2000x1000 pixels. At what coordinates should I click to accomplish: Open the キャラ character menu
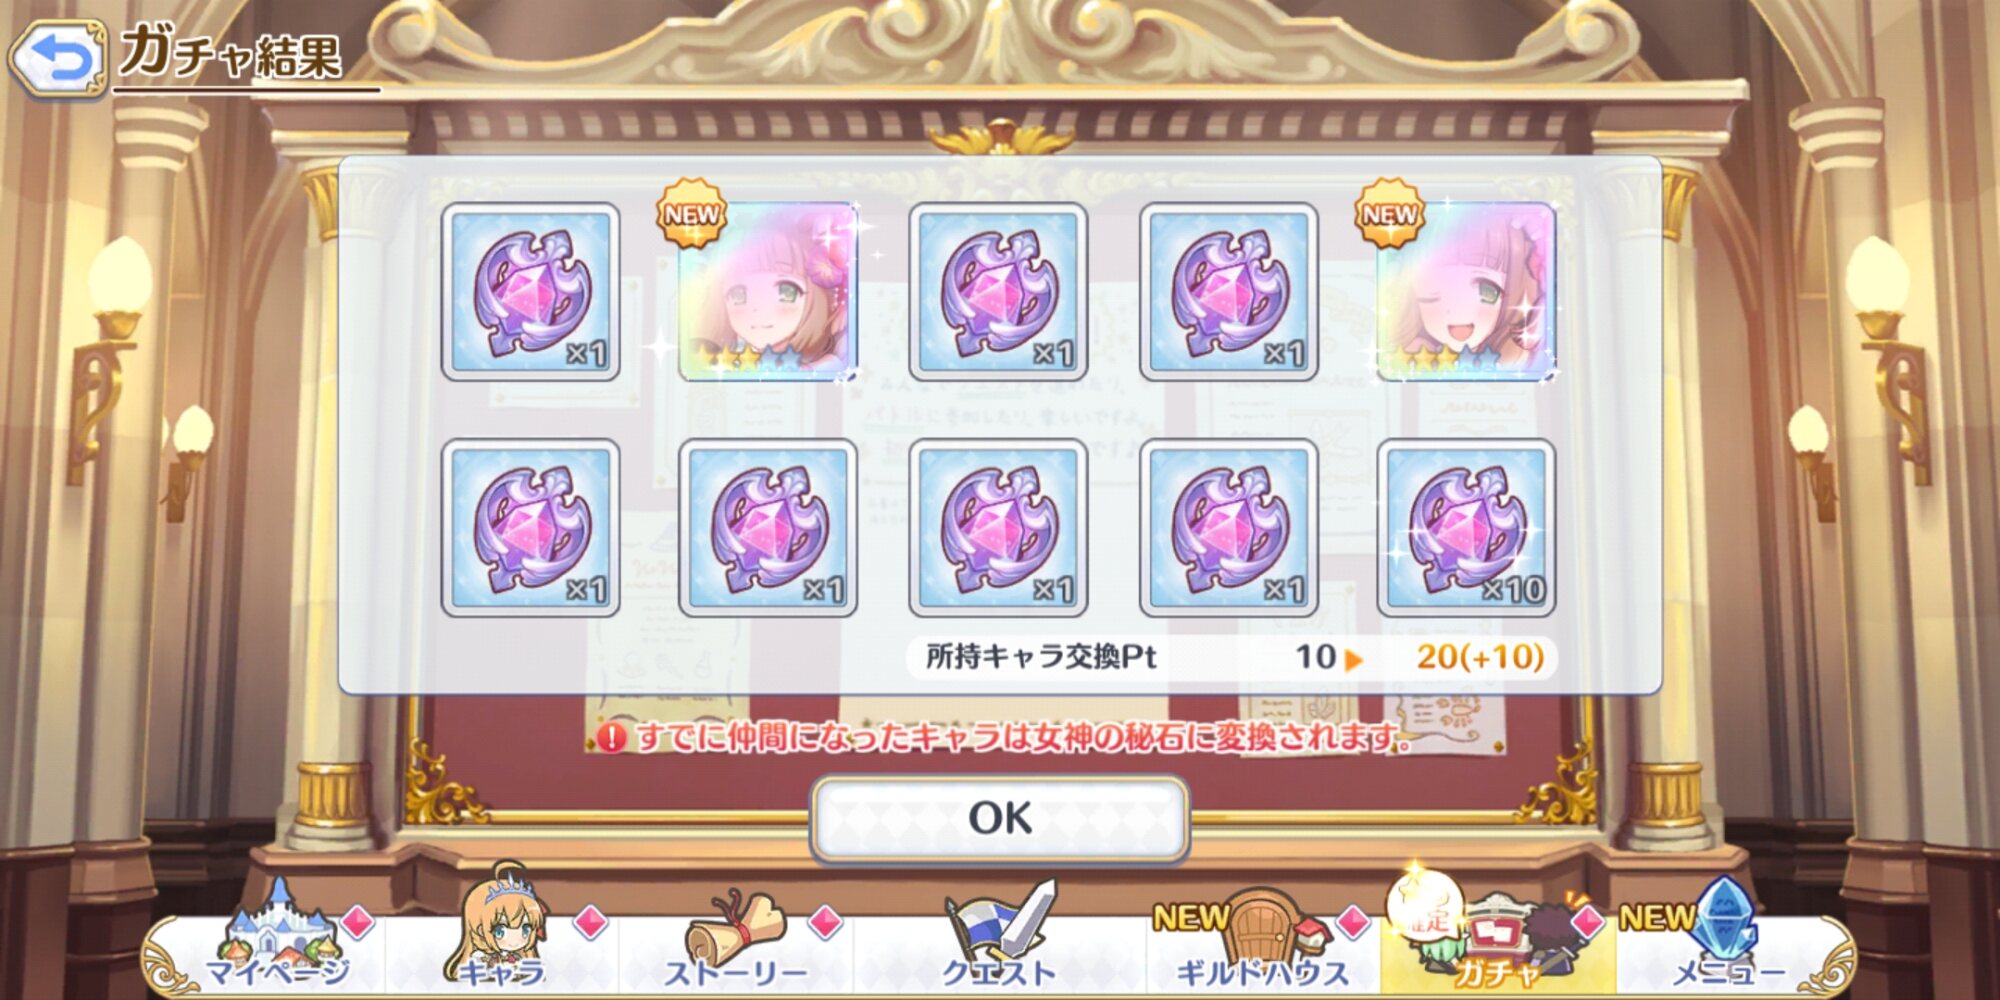point(503,930)
